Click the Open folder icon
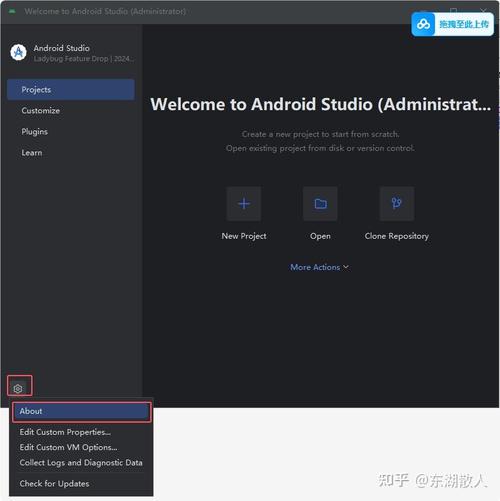Image resolution: width=500 pixels, height=501 pixels. point(320,203)
